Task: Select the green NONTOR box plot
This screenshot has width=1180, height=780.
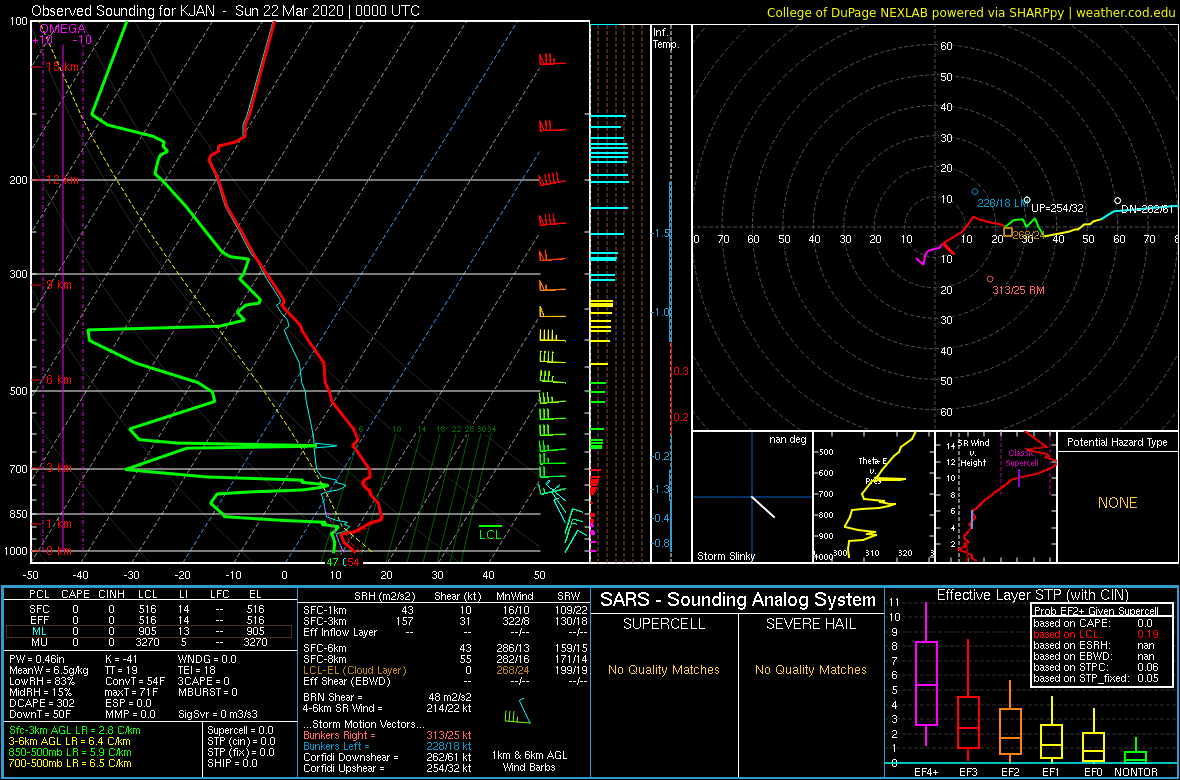Action: (x=1137, y=750)
